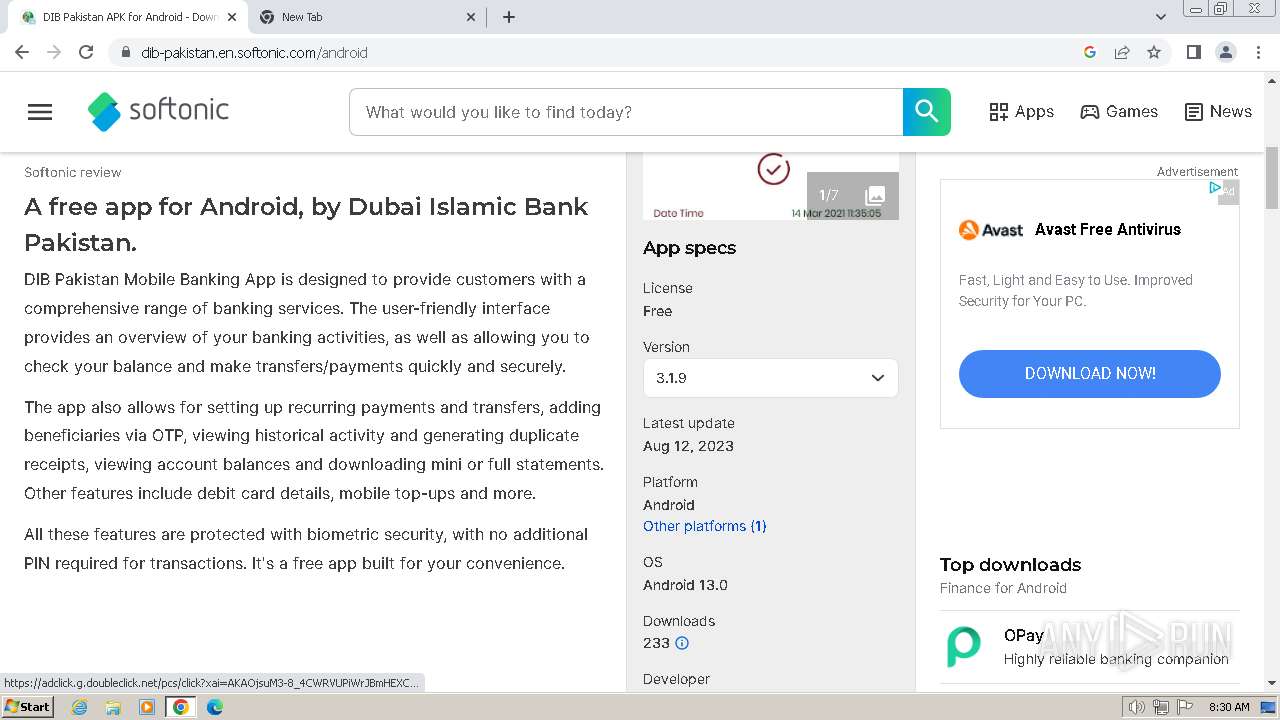Open the News section

[1218, 112]
